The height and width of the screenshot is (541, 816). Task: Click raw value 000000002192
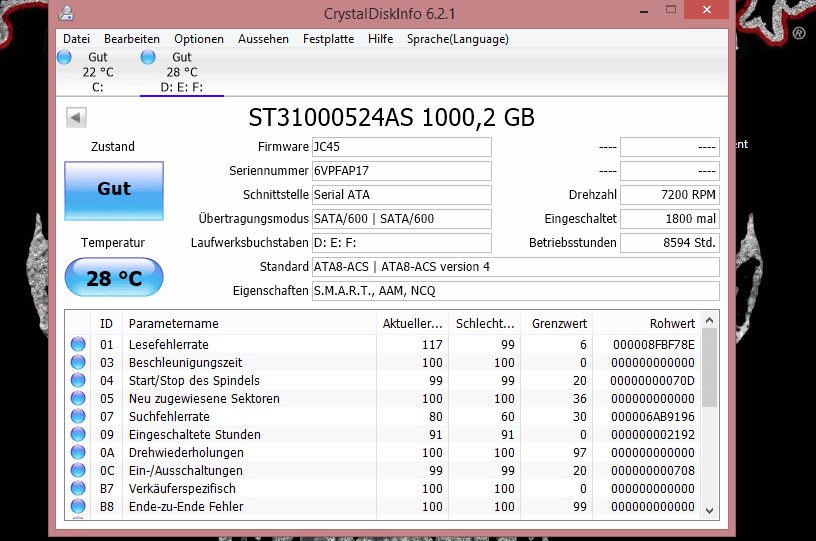(x=653, y=434)
